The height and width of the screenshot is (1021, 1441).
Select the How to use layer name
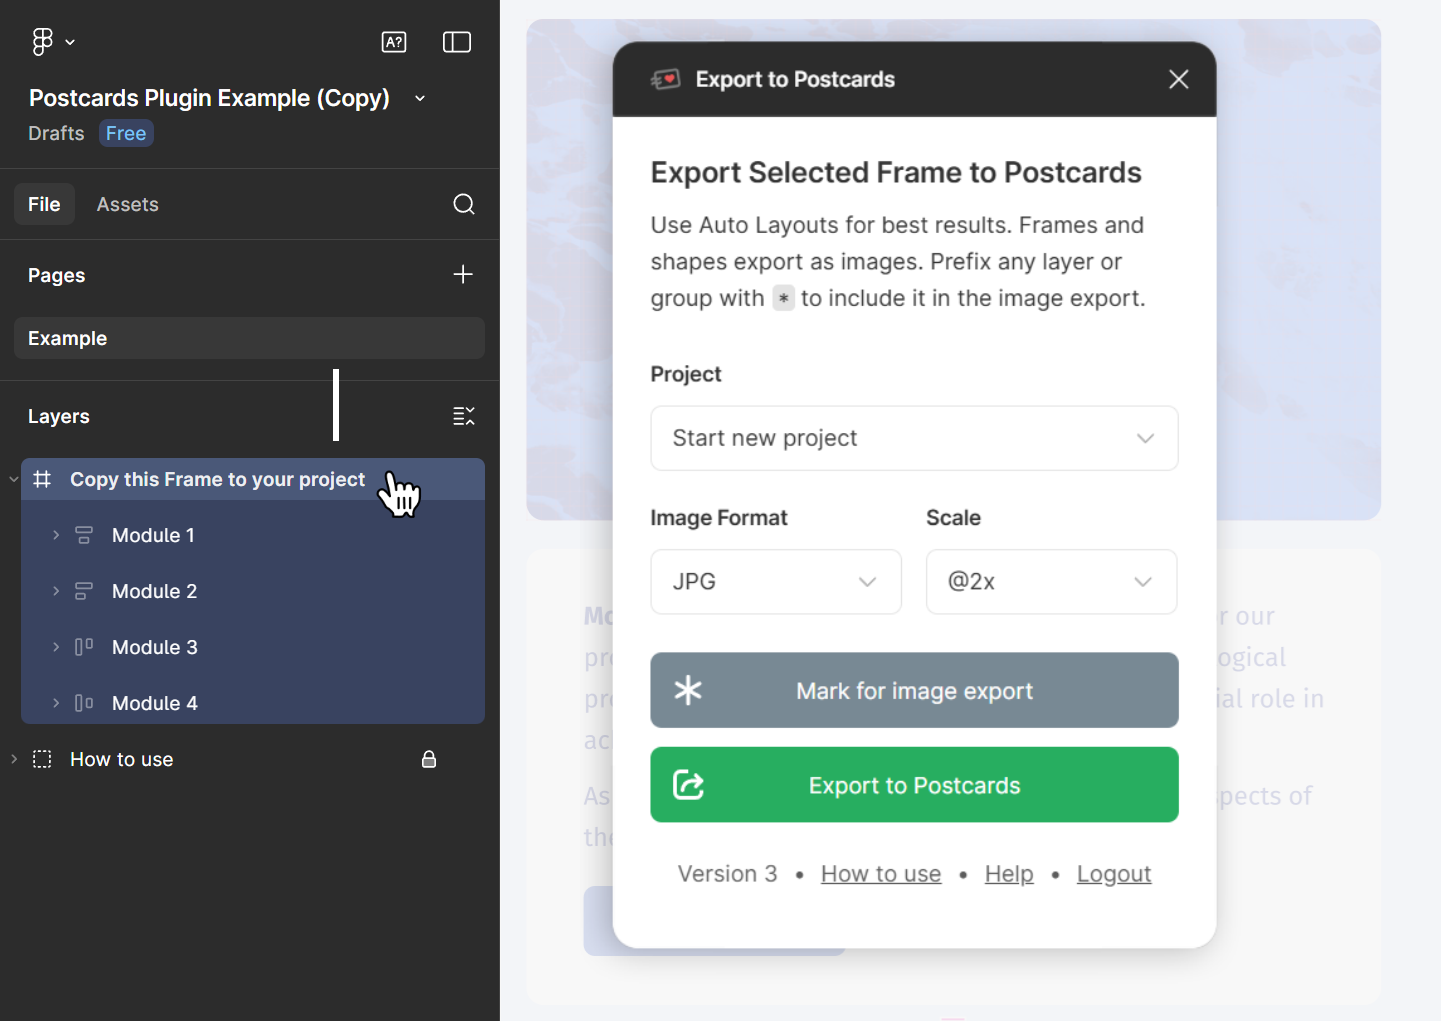pyautogui.click(x=122, y=759)
